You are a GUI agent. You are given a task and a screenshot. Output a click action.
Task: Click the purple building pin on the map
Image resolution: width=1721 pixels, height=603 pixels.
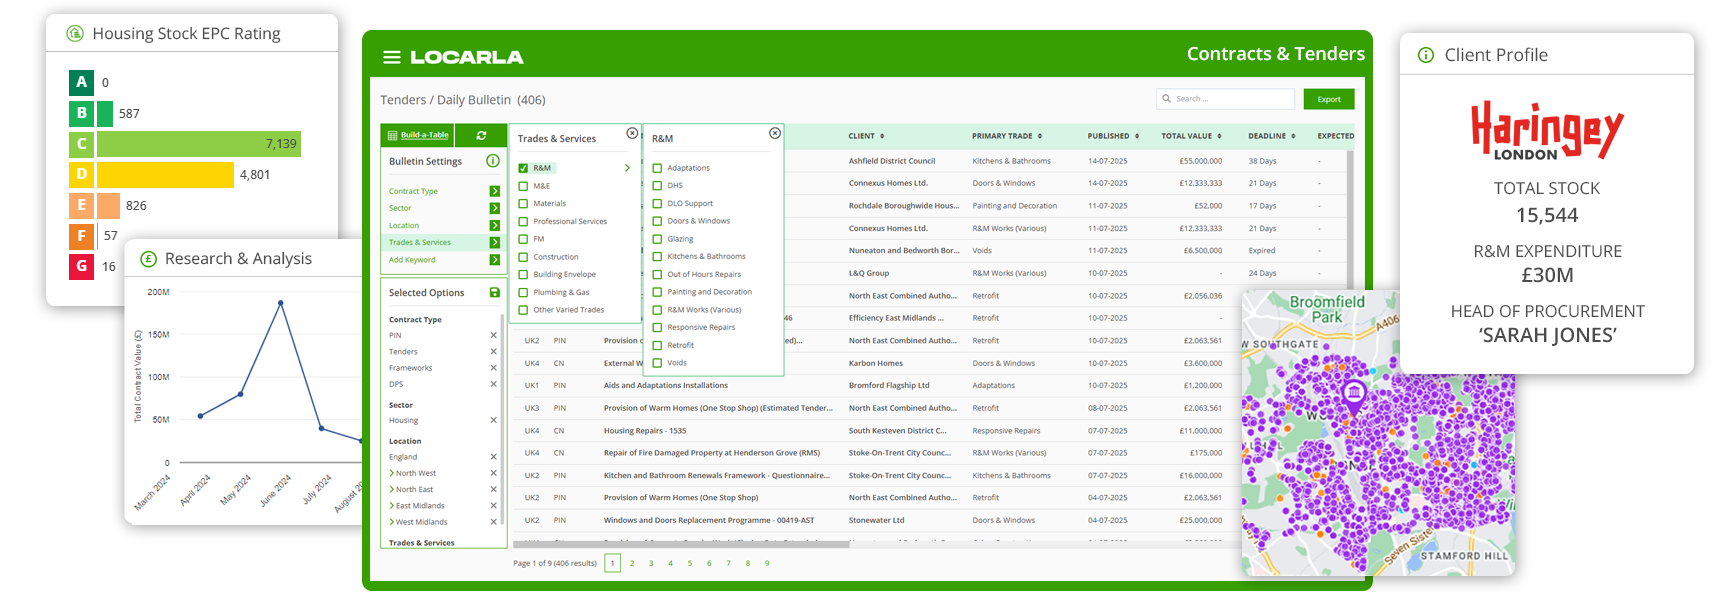pyautogui.click(x=1354, y=395)
